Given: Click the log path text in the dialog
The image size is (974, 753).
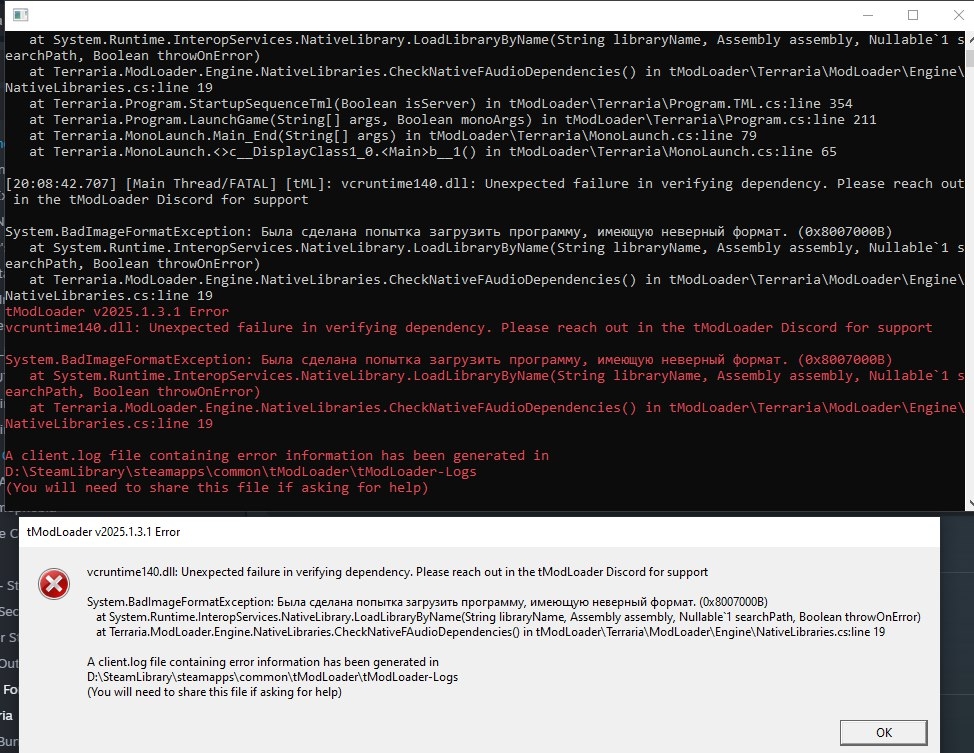Looking at the screenshot, I should click(272, 677).
